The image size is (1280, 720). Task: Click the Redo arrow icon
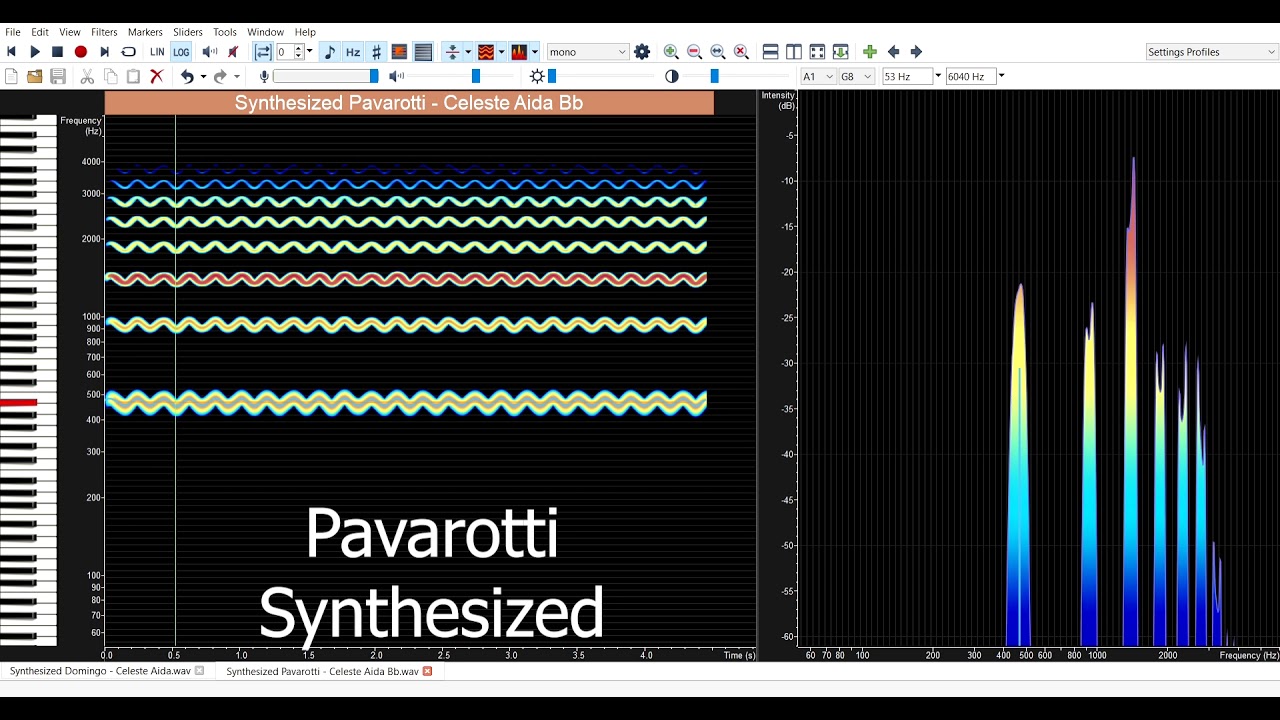click(x=220, y=76)
